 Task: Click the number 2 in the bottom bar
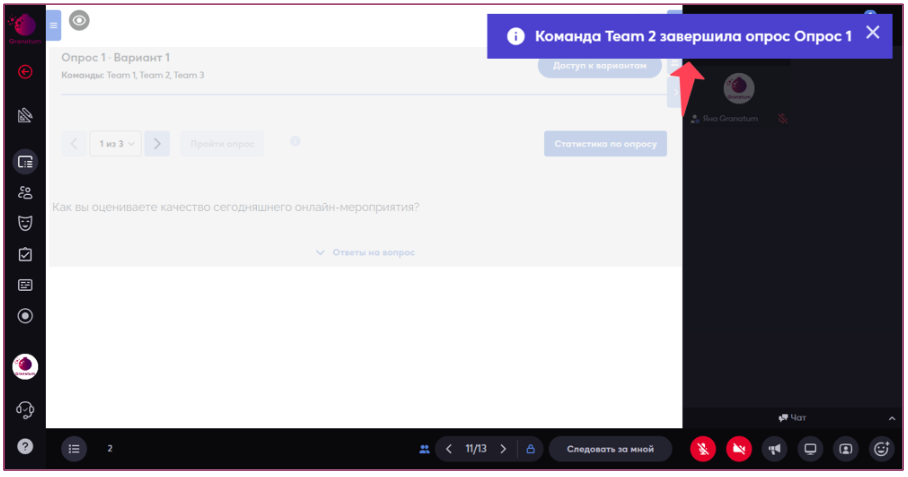110,449
